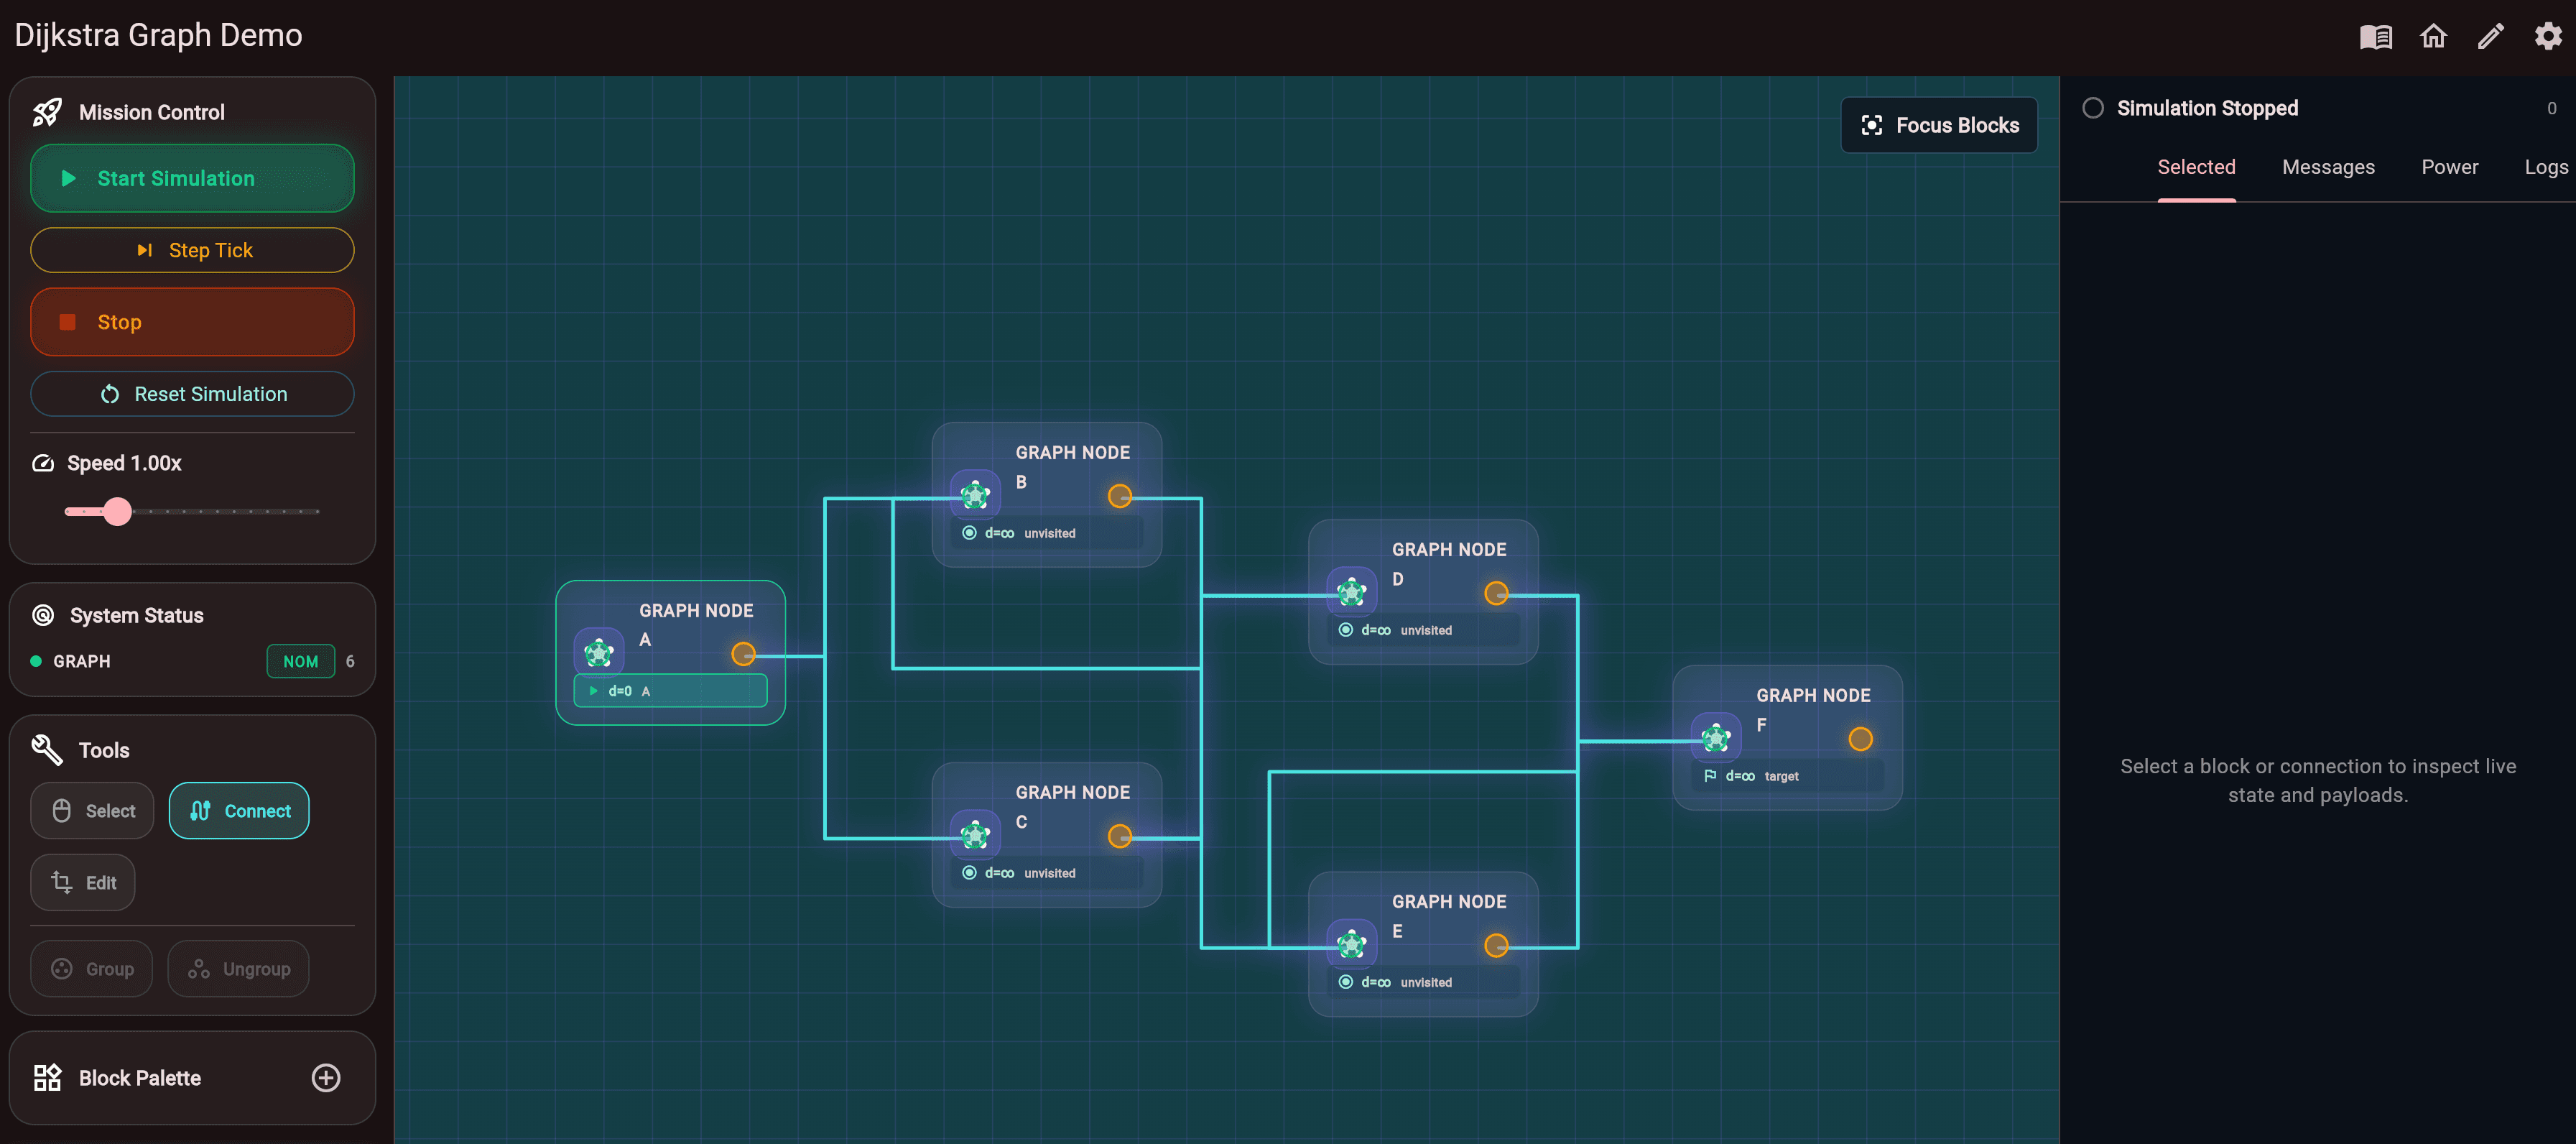Click the Mission Control rocket icon
The width and height of the screenshot is (2576, 1144).
(47, 112)
